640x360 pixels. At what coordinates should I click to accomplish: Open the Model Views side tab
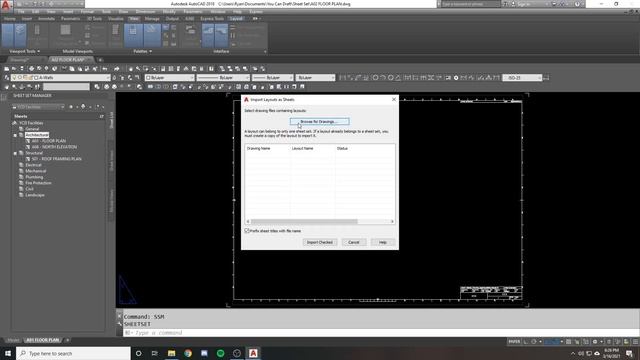(111, 200)
